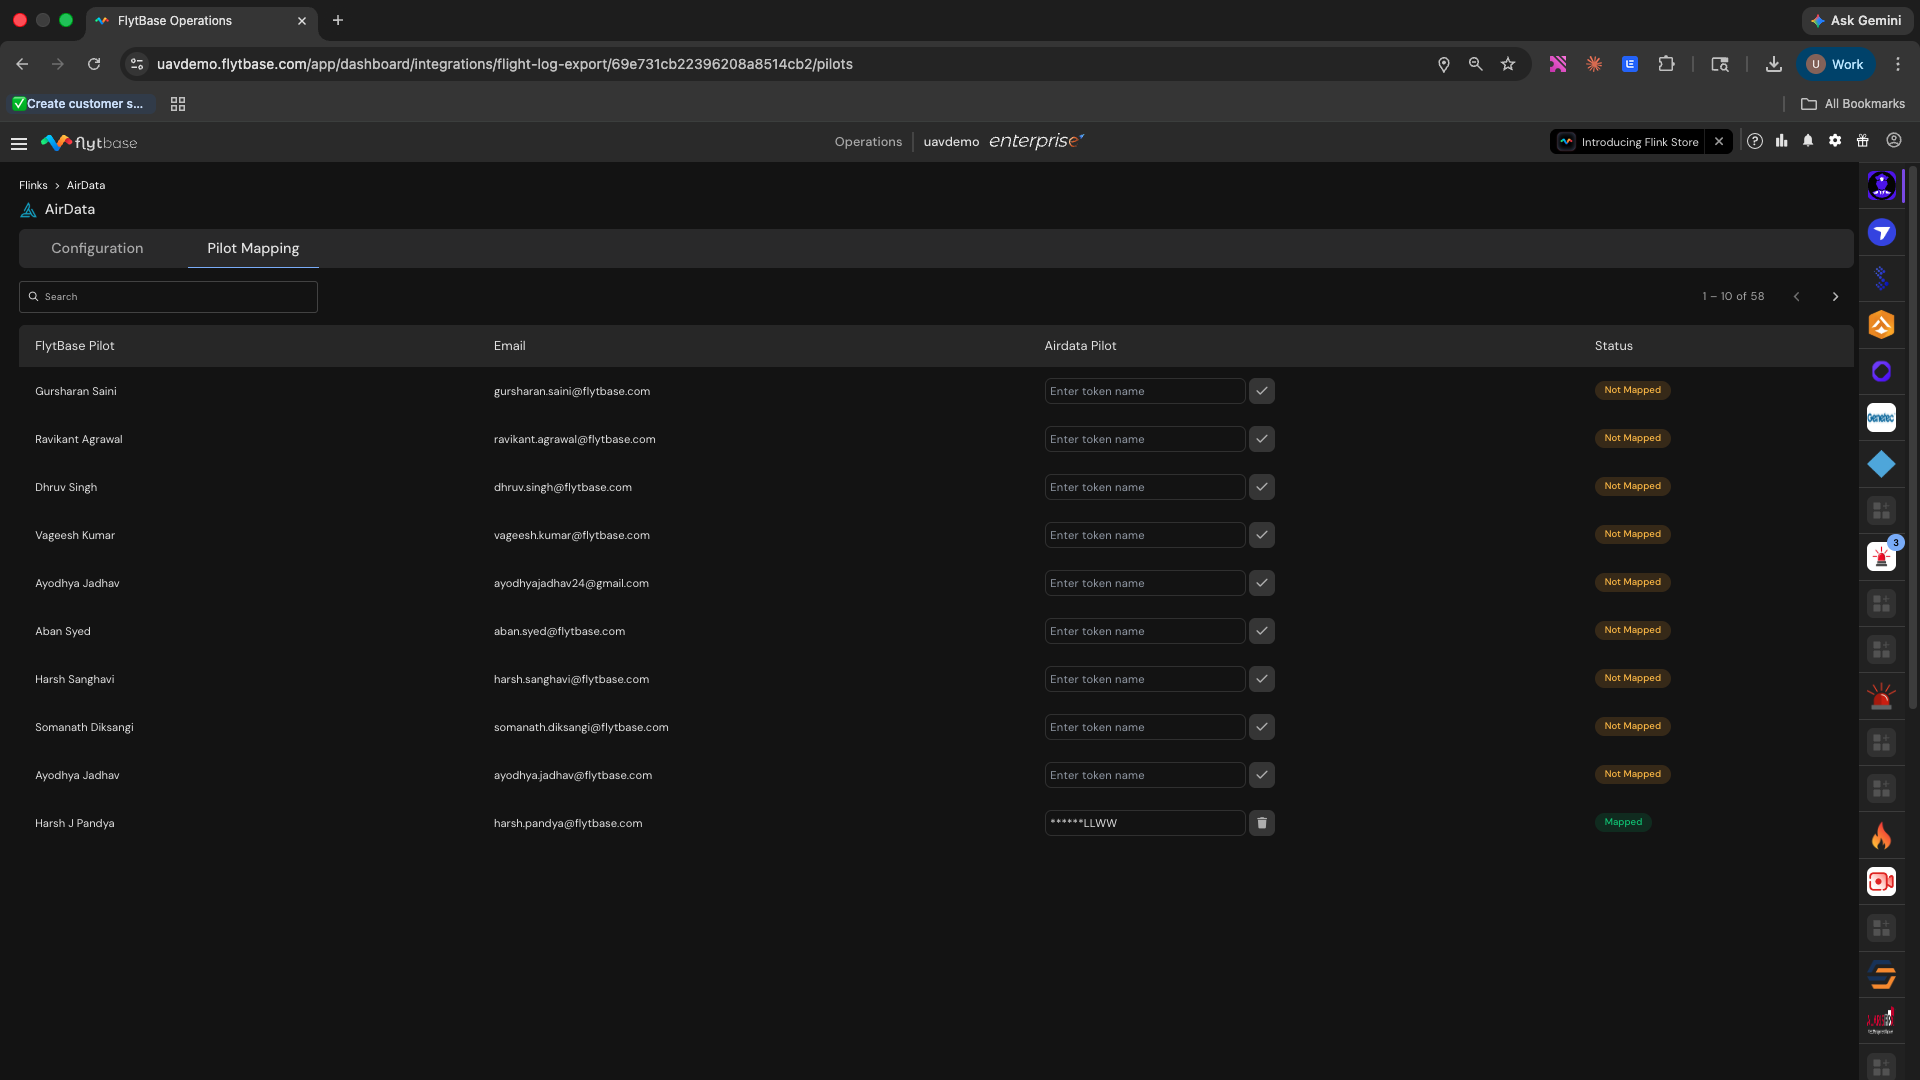Open the blue paper-plane arrow flink icon
1920x1080 pixels.
(1881, 233)
